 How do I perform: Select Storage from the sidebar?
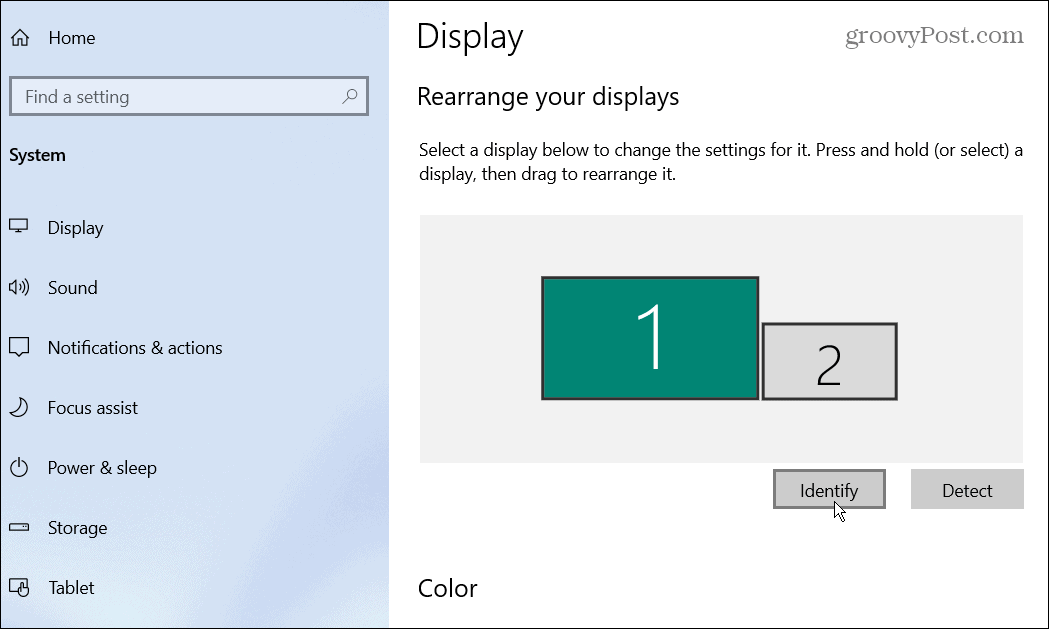point(77,527)
